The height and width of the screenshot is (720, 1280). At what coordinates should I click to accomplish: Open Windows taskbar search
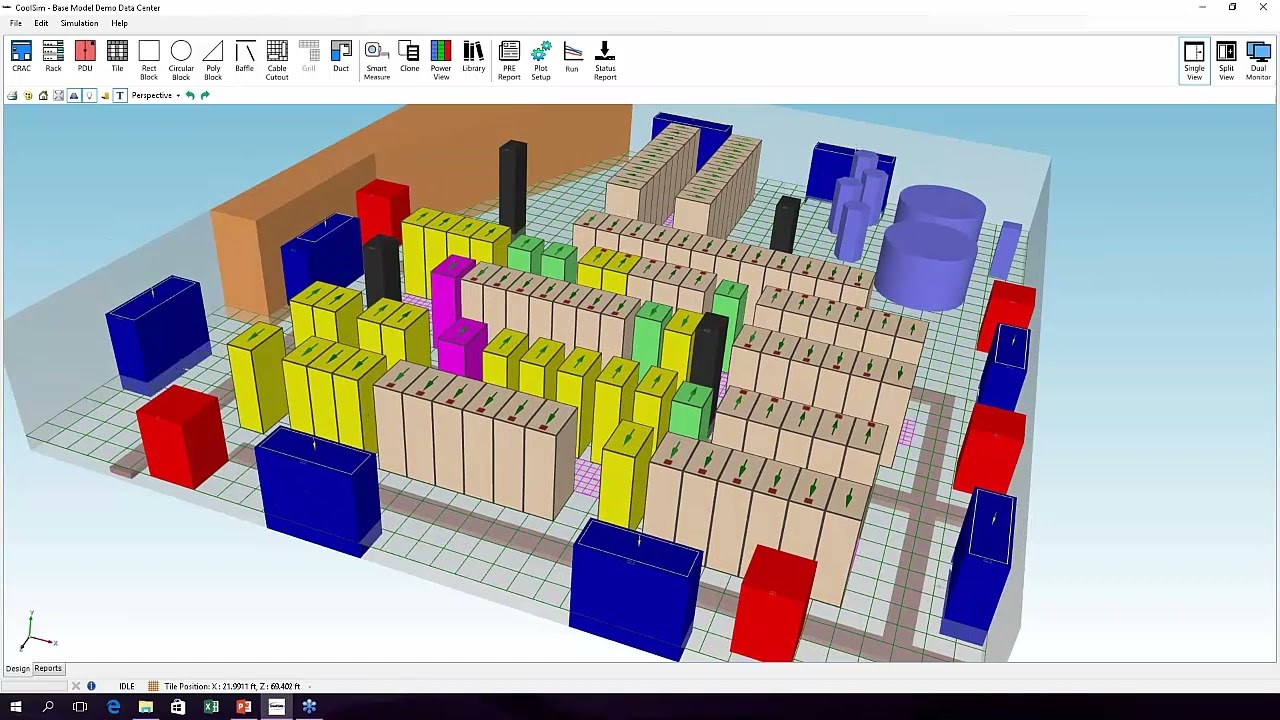tap(48, 707)
